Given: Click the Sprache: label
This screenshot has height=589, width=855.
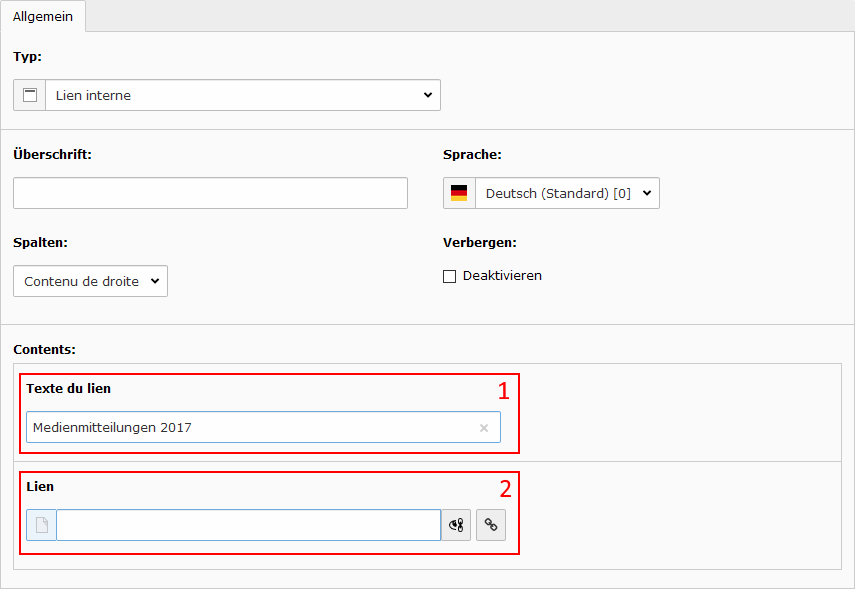Looking at the screenshot, I should coord(472,155).
